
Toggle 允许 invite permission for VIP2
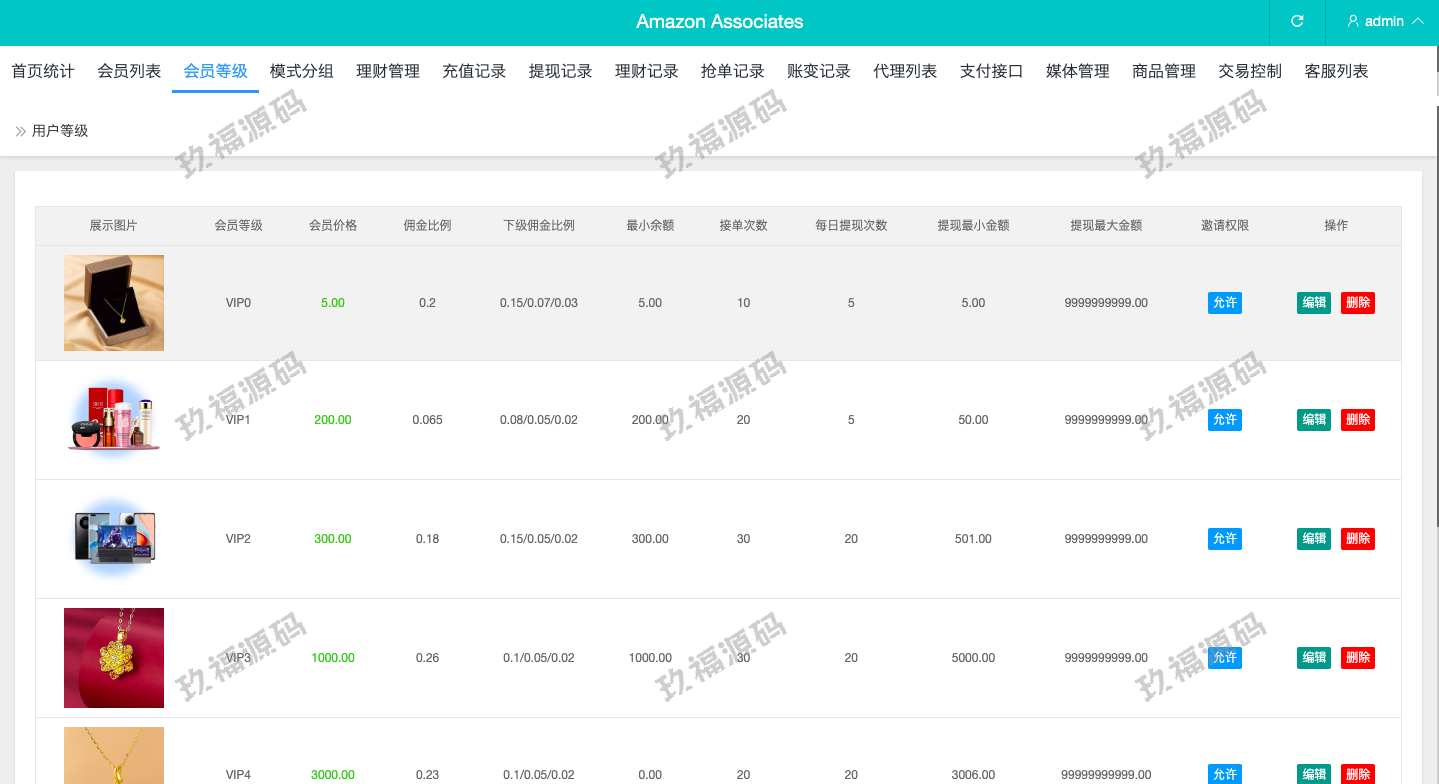pos(1225,539)
